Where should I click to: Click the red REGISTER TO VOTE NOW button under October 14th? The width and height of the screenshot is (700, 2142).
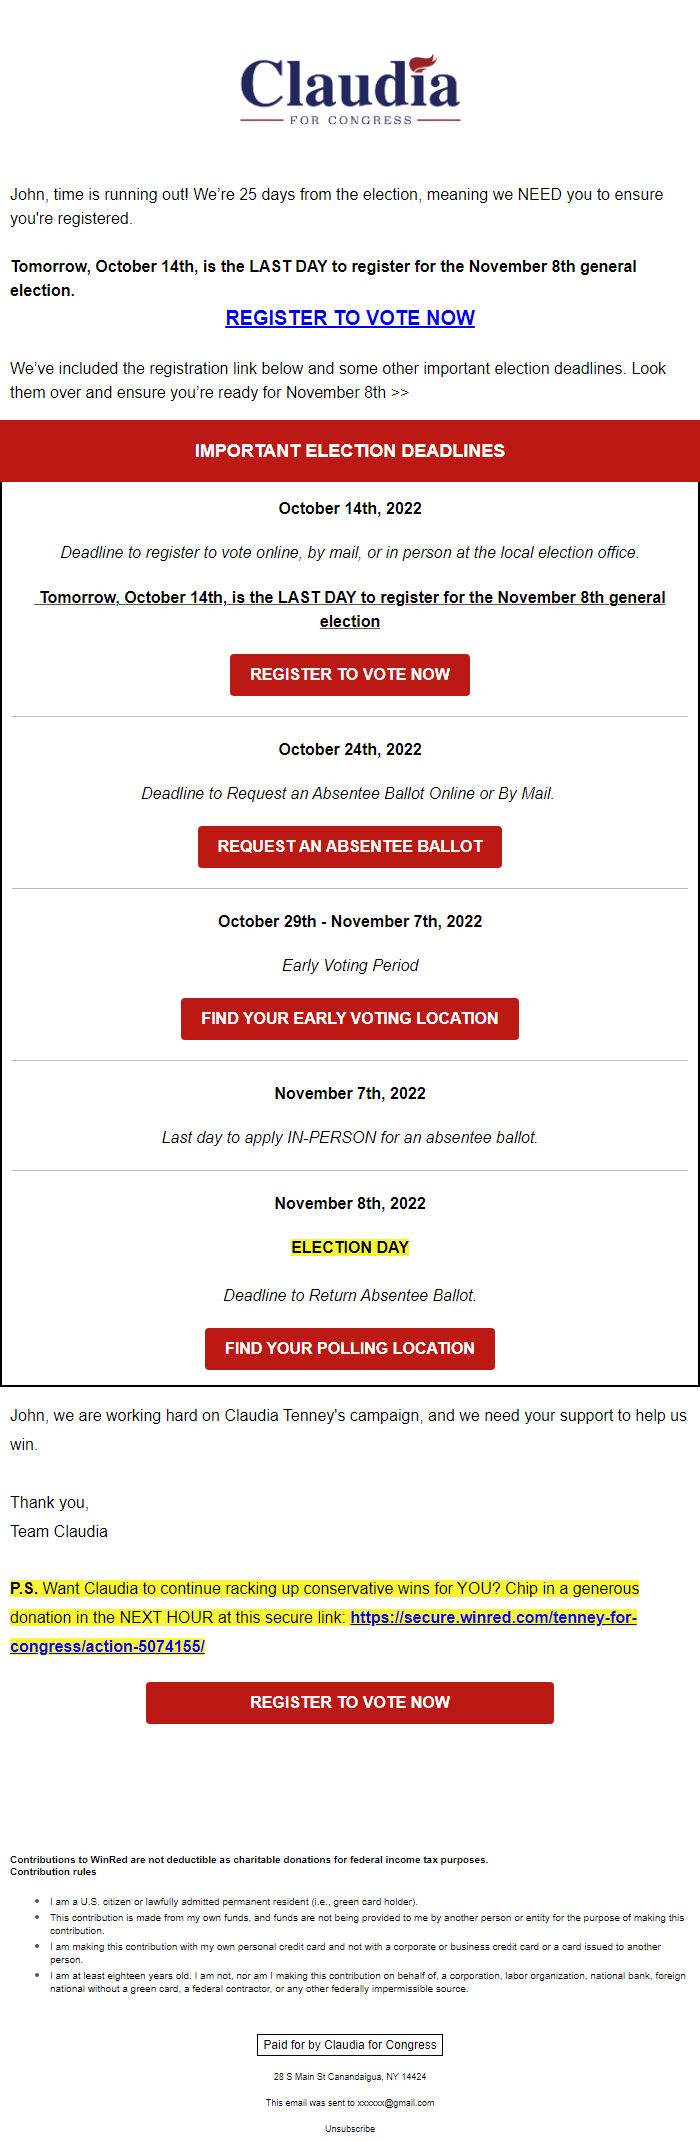(349, 675)
